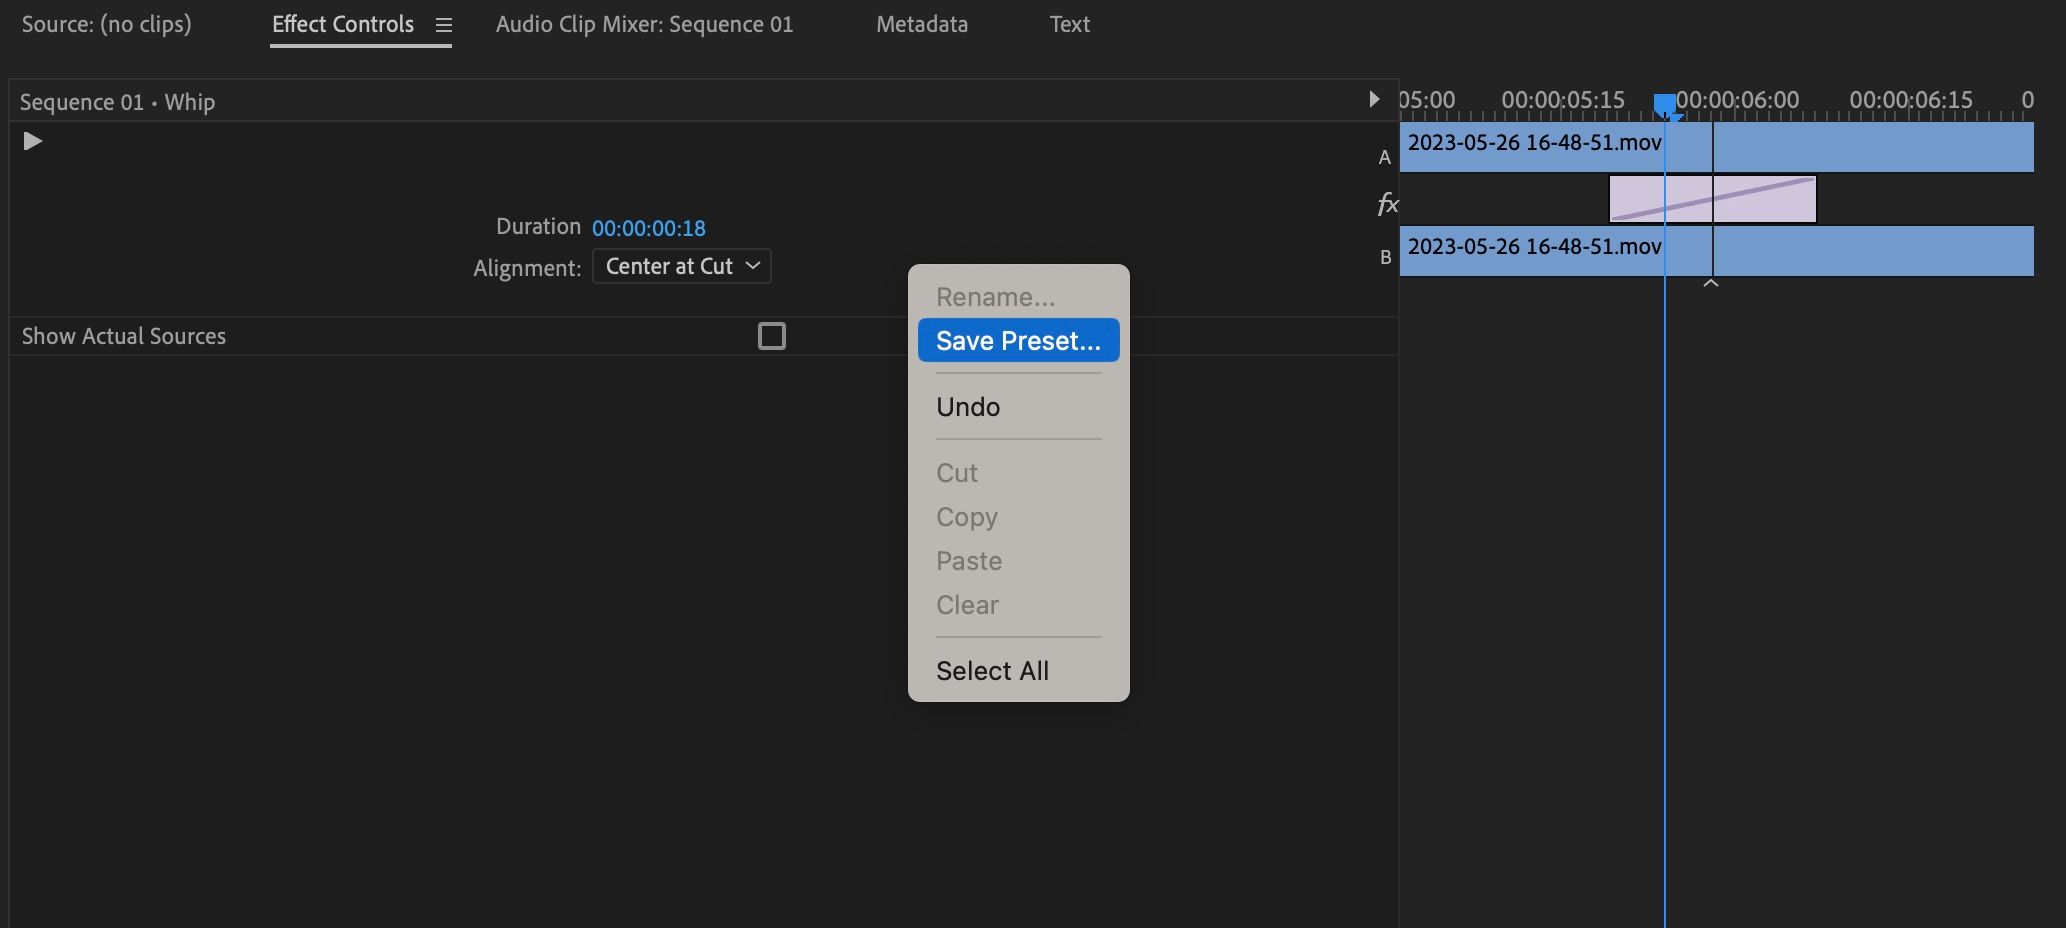Play the transition preview
Image resolution: width=2066 pixels, height=928 pixels.
point(33,141)
